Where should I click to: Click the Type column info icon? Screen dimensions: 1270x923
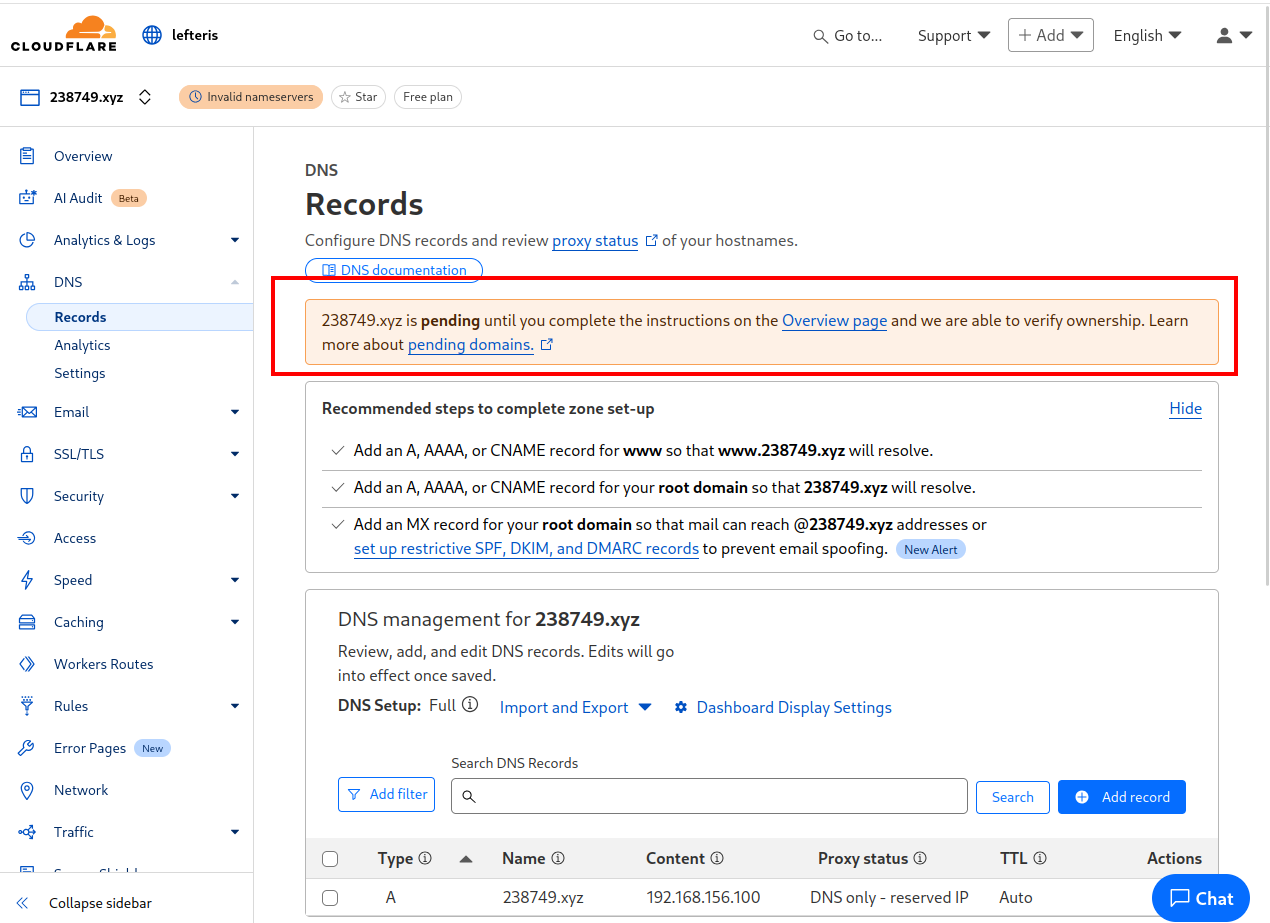coord(425,858)
